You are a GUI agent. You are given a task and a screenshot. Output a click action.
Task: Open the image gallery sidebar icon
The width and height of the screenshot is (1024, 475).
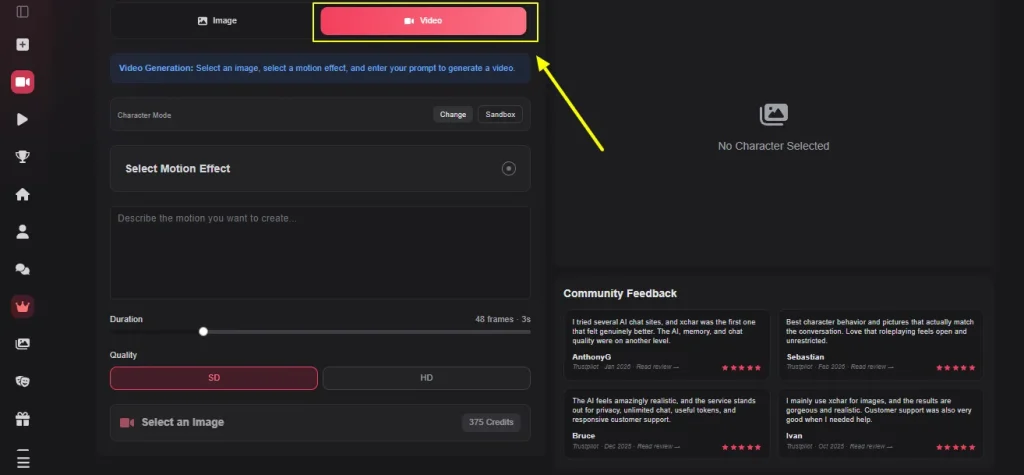point(23,344)
